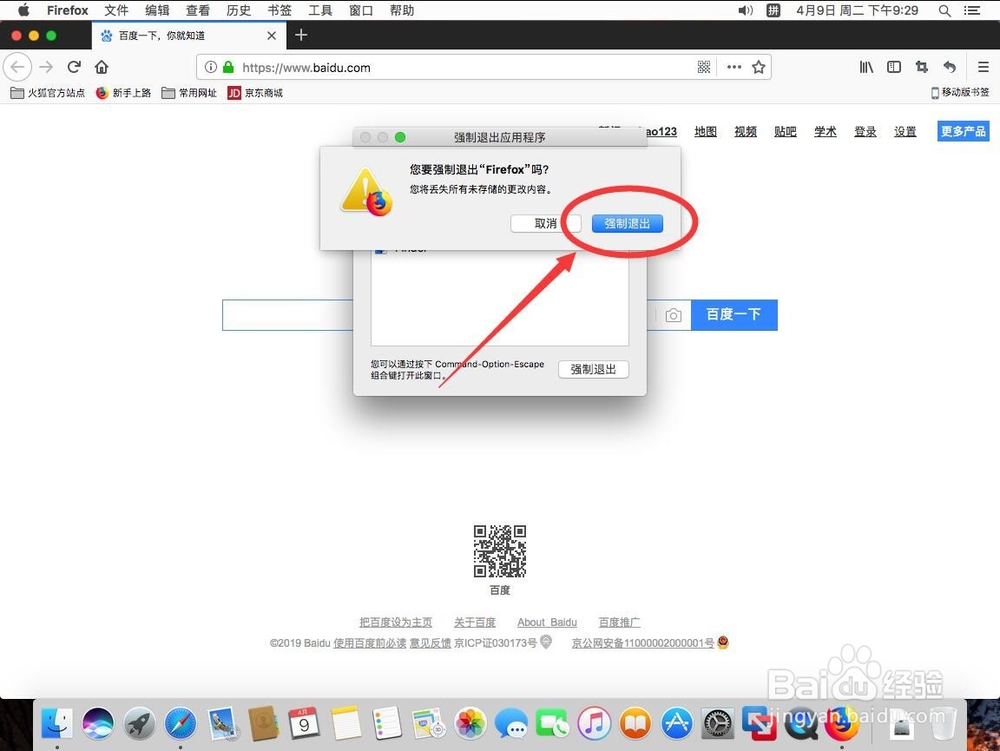The image size is (1000, 751).
Task: Open Photos app in the Dock
Action: [470, 724]
